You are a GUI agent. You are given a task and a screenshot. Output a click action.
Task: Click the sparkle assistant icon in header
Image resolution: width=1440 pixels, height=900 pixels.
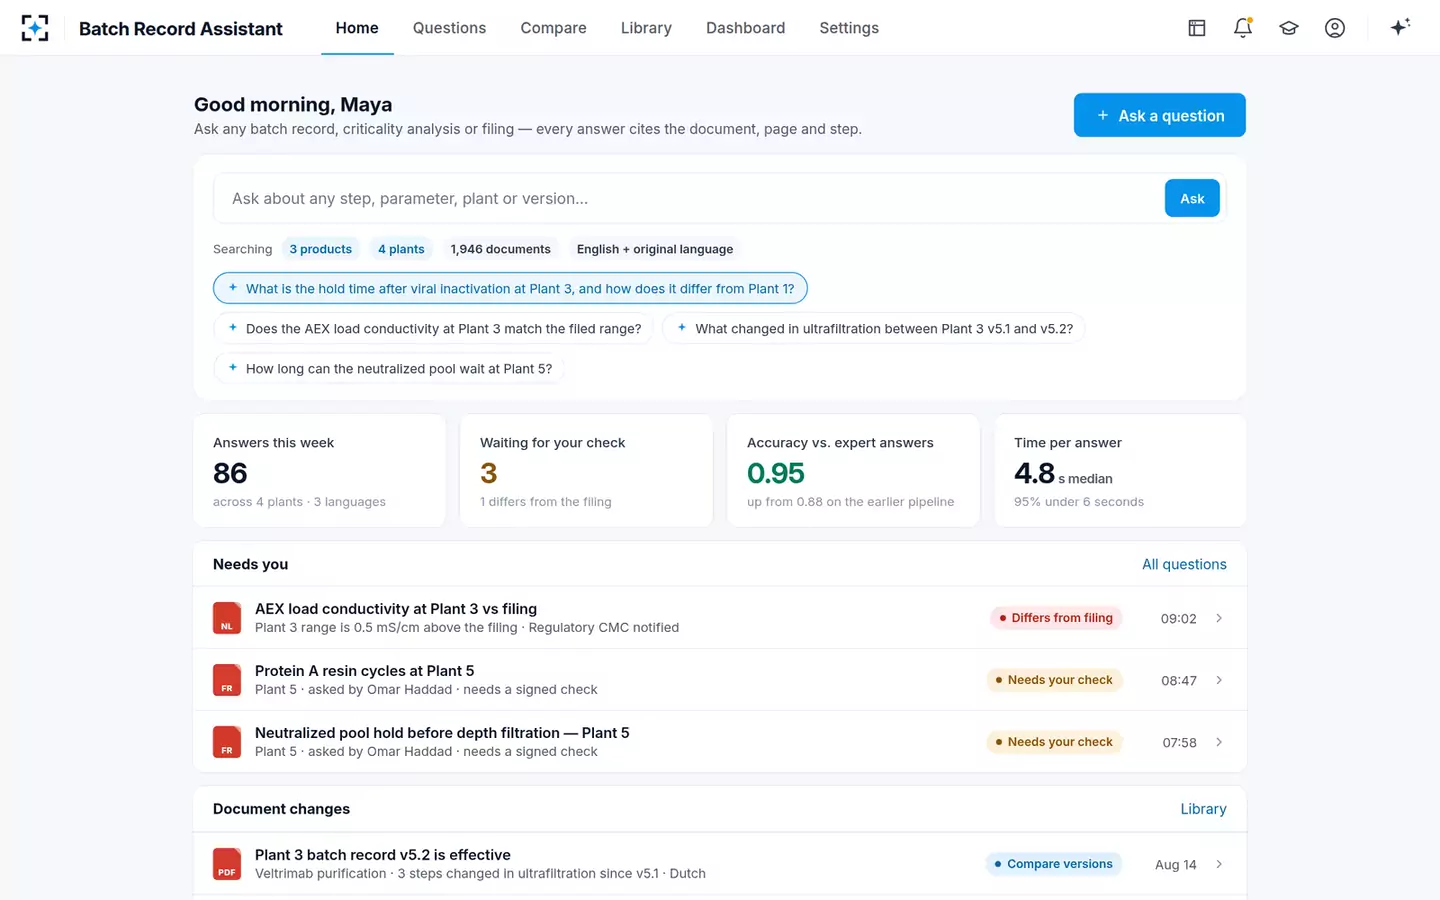tap(1400, 27)
